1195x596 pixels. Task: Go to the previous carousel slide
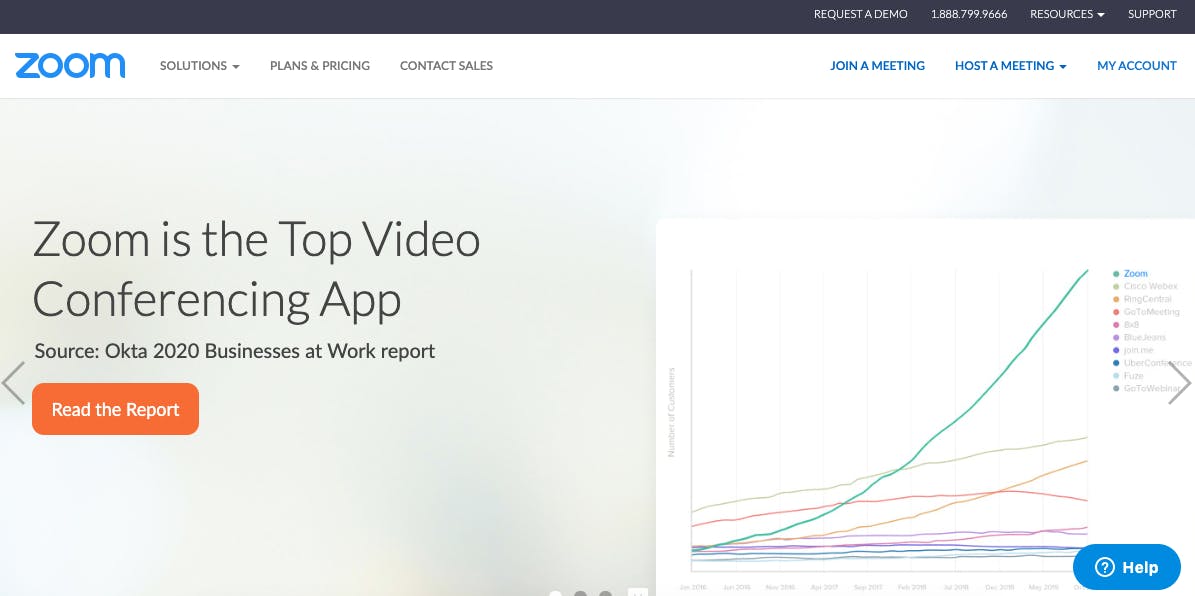point(13,383)
